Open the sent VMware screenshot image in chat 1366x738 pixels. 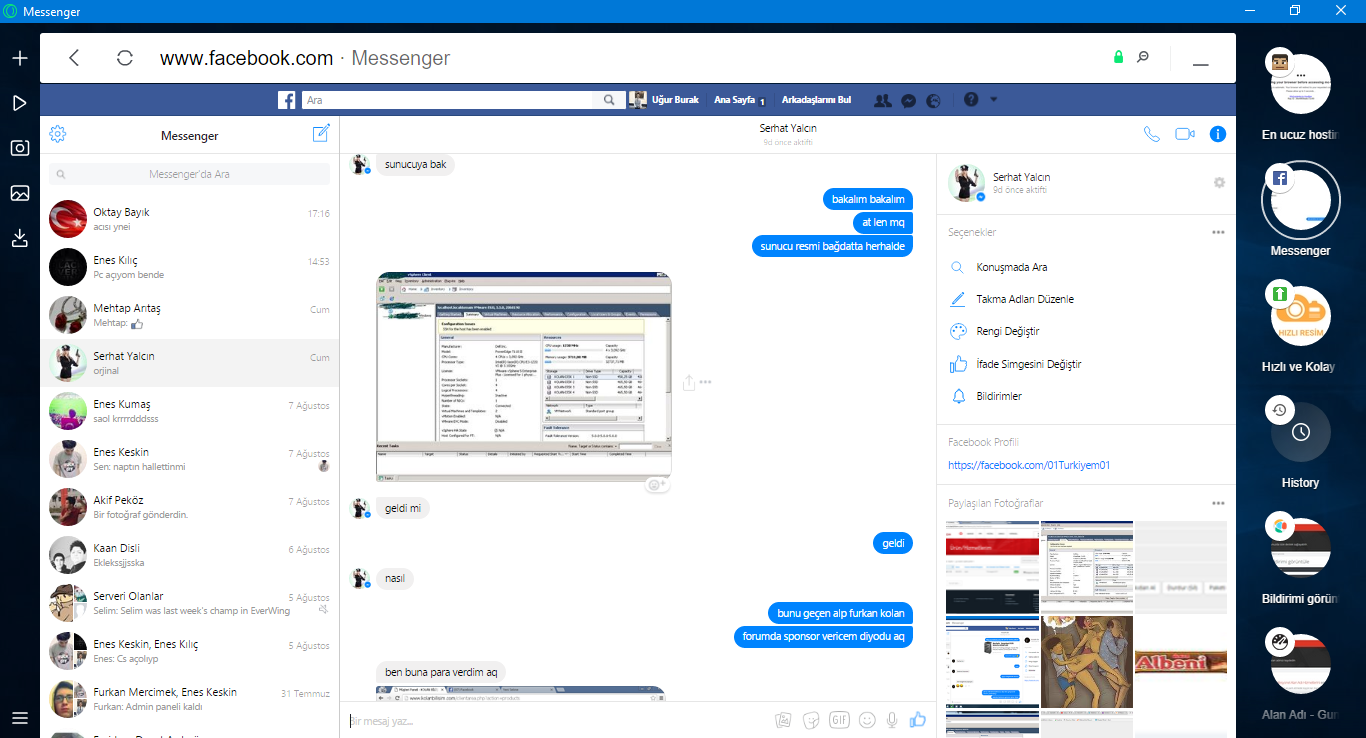click(x=524, y=376)
